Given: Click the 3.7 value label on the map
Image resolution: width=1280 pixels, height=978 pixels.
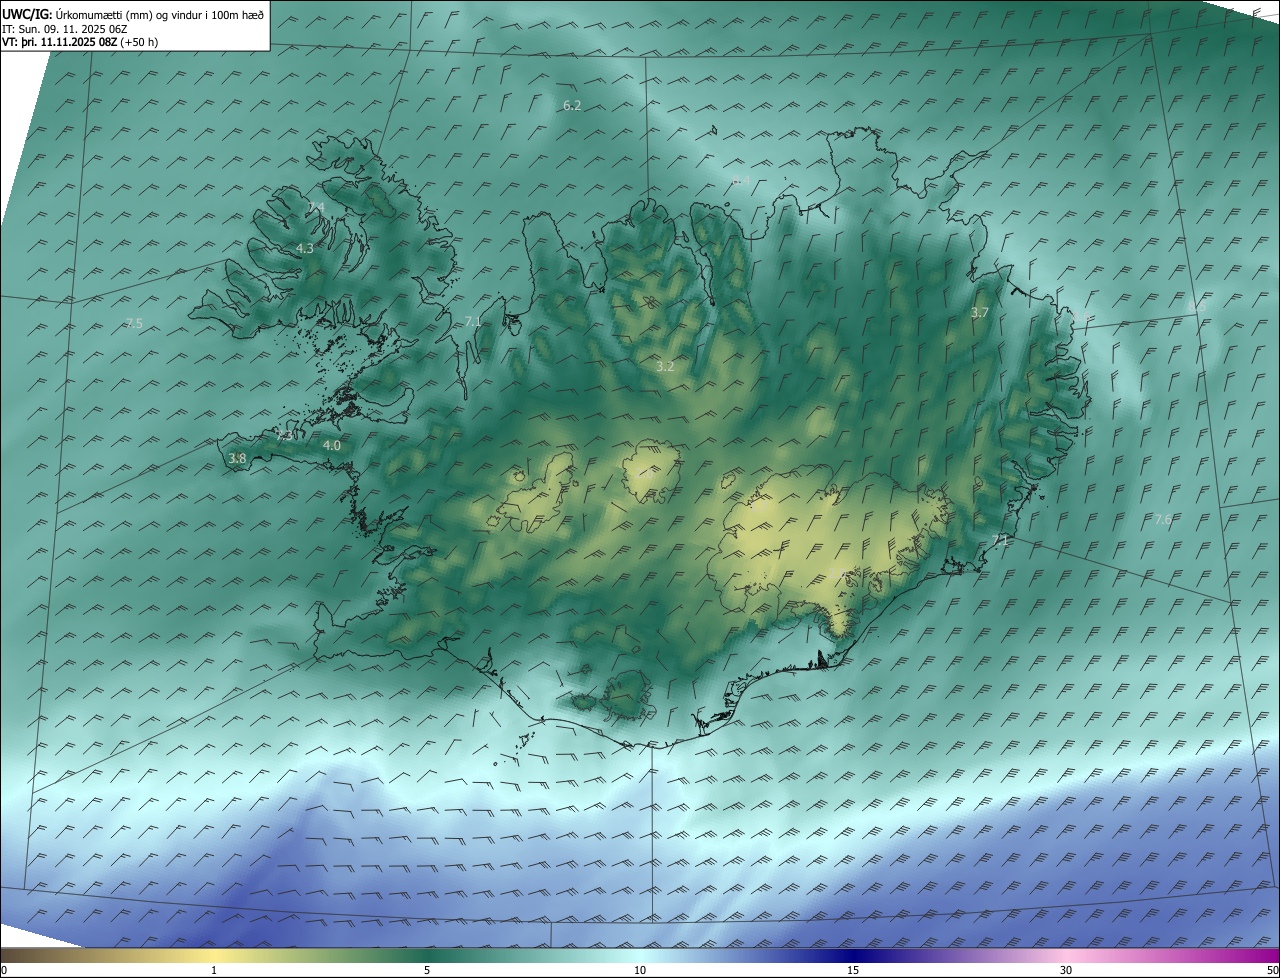Looking at the screenshot, I should point(980,313).
